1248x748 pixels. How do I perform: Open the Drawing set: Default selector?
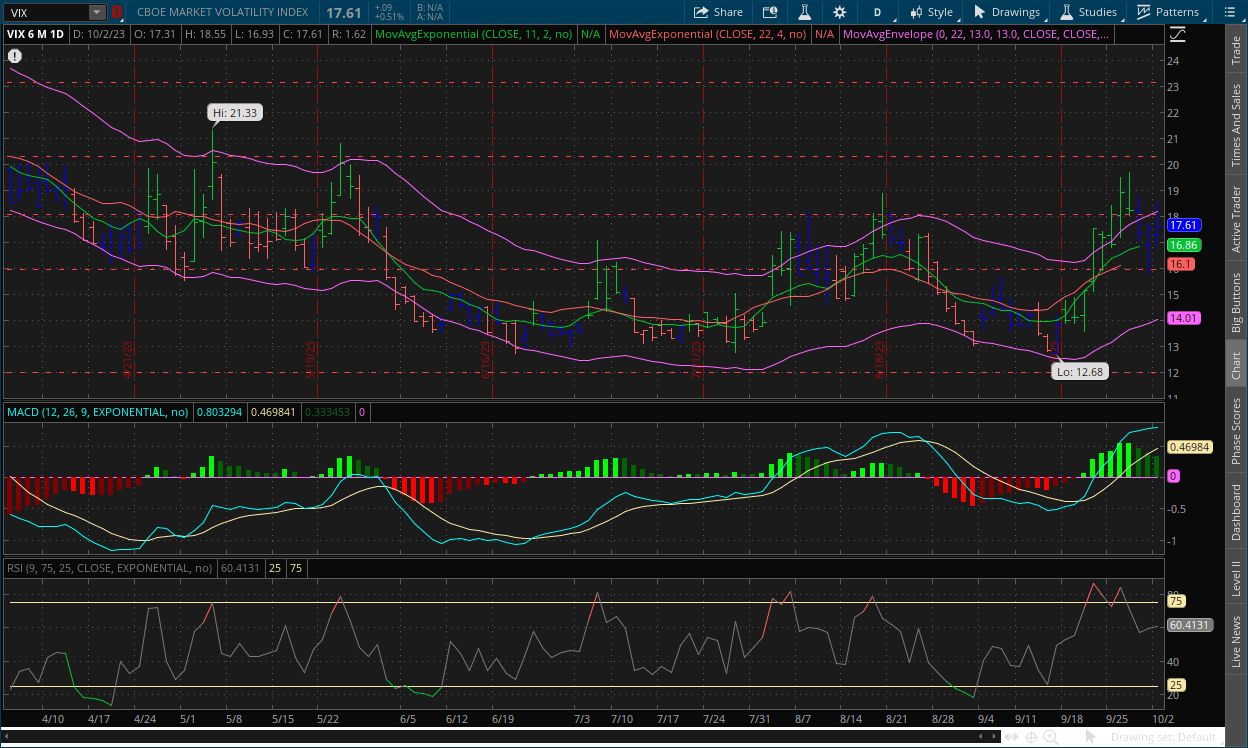pyautogui.click(x=1162, y=738)
